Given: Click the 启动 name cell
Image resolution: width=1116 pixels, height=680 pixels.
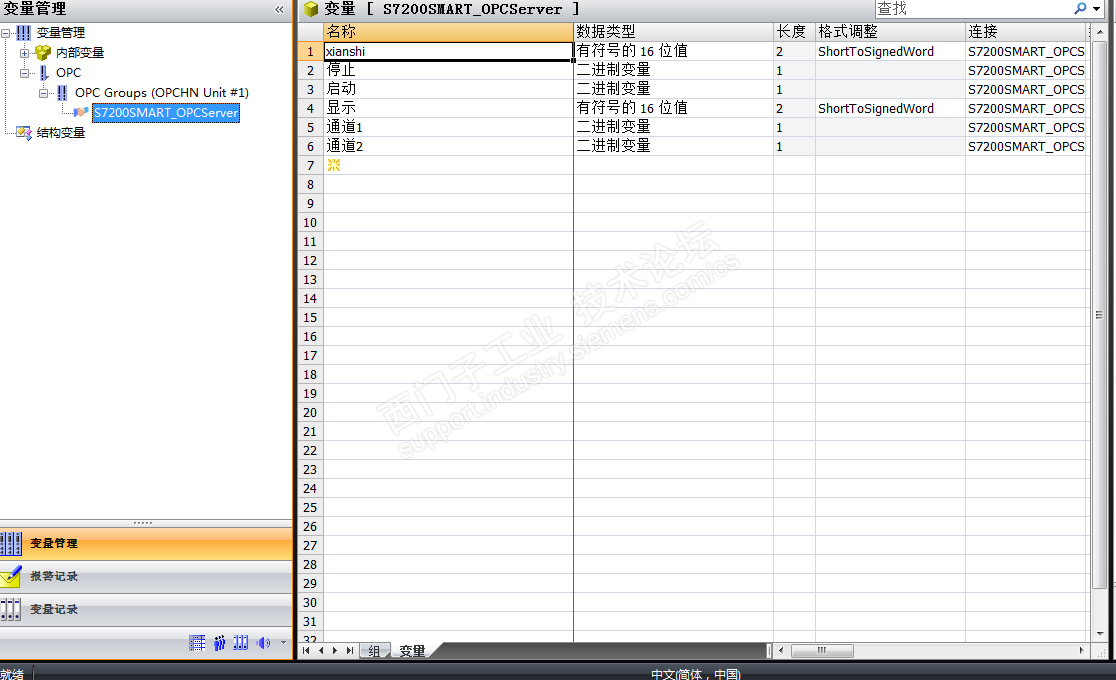Looking at the screenshot, I should point(448,89).
